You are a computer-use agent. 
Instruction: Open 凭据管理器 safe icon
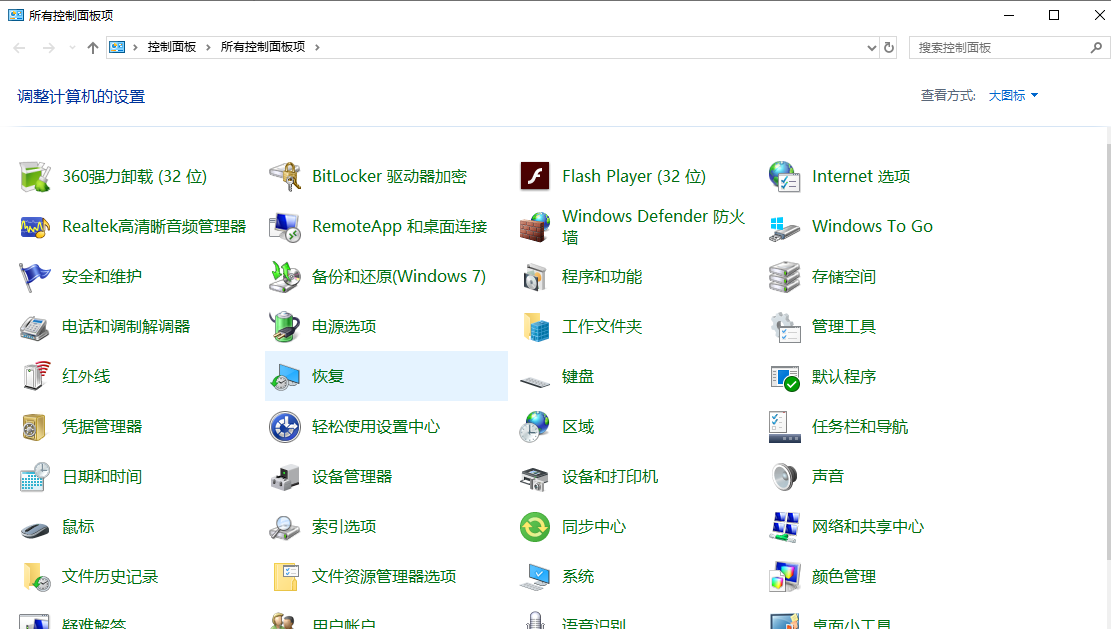[x=35, y=427]
